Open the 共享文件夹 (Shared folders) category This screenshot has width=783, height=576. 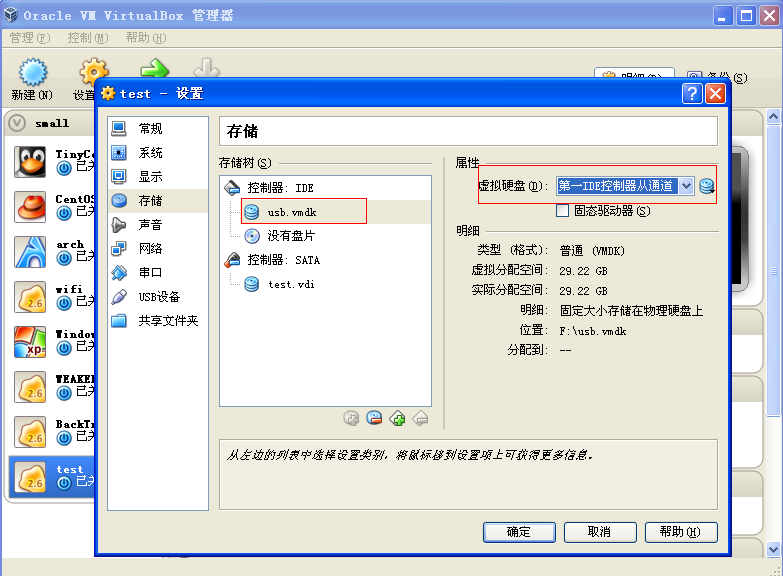[x=157, y=321]
